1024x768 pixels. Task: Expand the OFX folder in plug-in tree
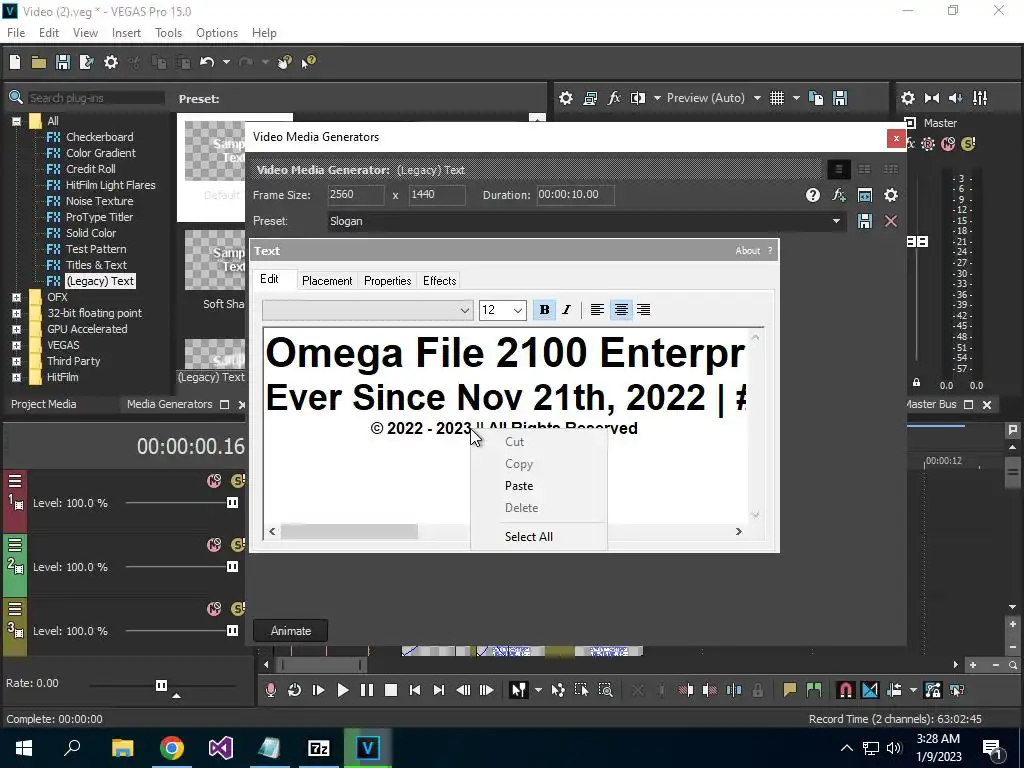[16, 297]
